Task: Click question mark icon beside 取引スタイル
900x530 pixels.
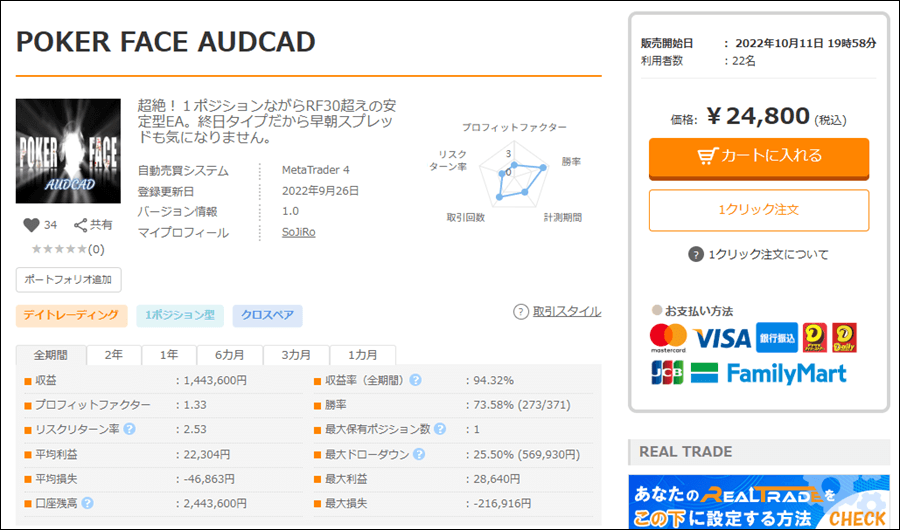Action: click(x=521, y=312)
